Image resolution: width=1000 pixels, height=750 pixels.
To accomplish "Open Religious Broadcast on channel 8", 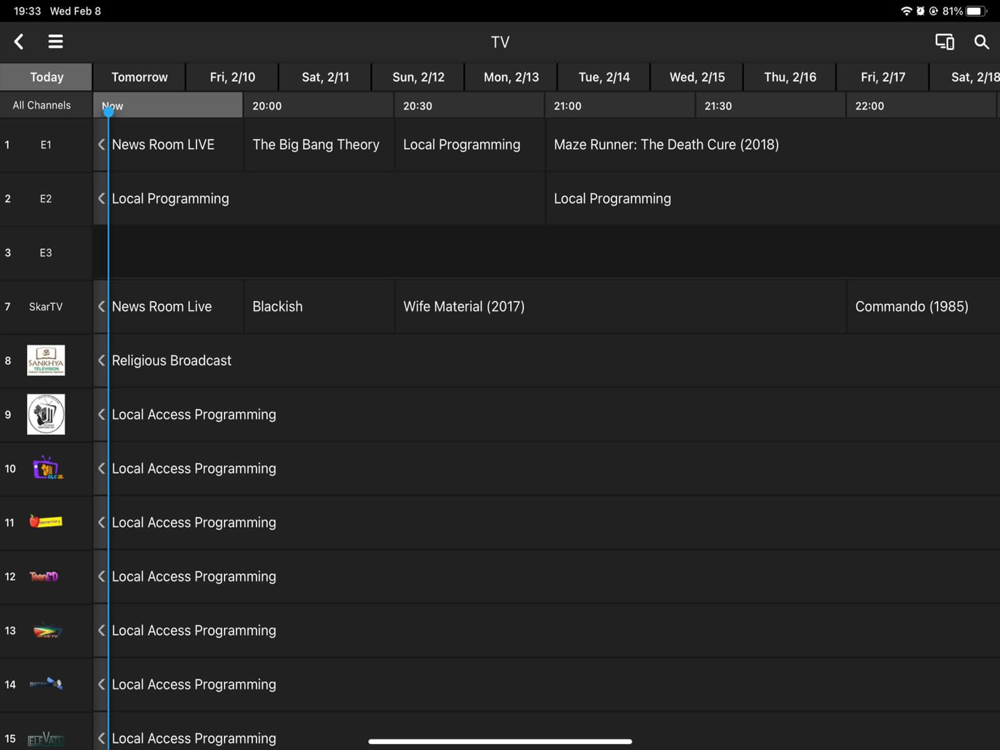I will 547,360.
